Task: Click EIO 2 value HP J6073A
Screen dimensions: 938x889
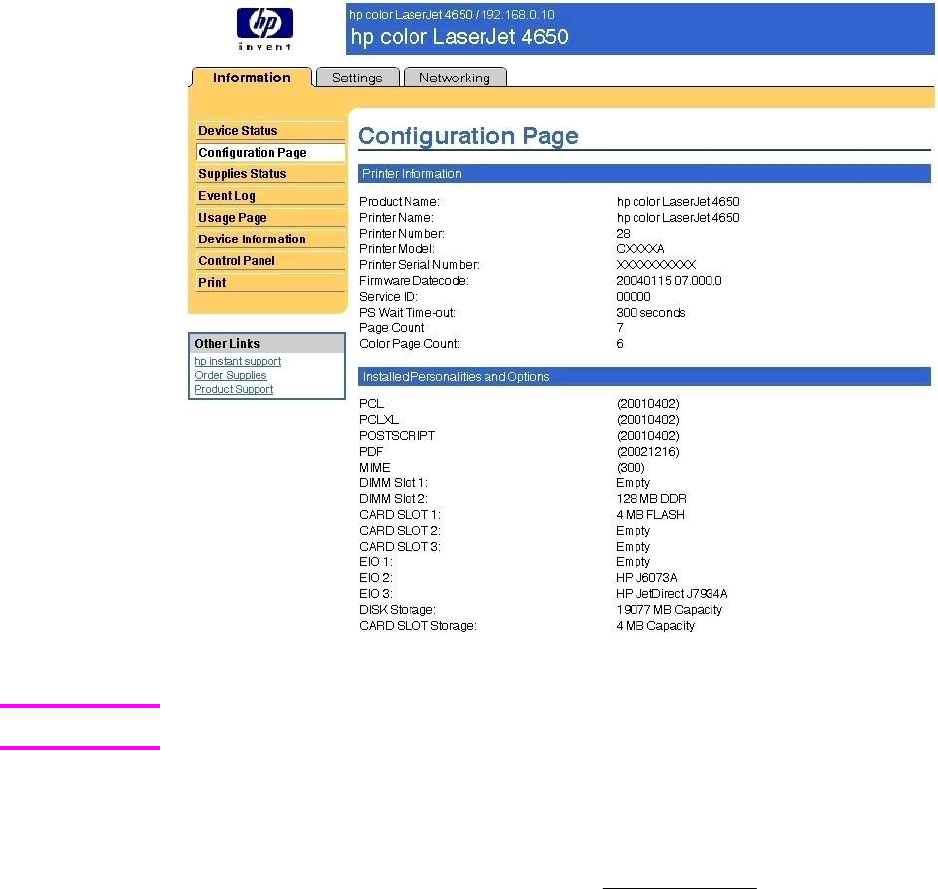Action: [x=647, y=577]
